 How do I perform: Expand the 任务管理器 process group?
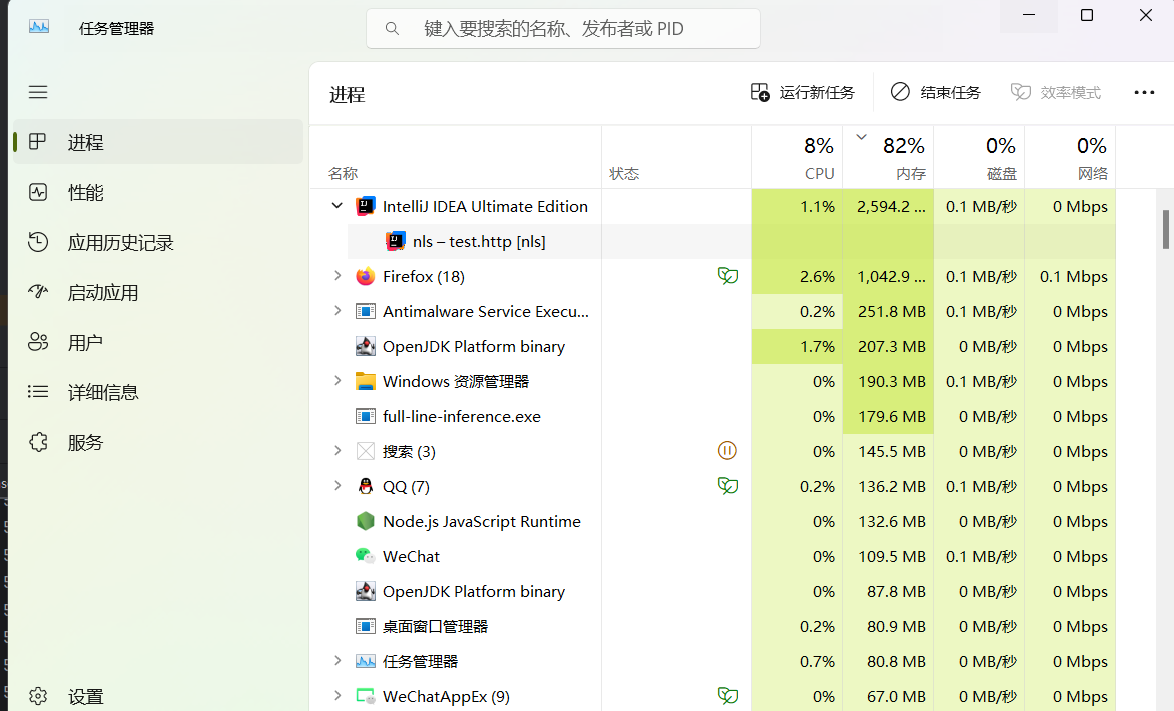pyautogui.click(x=337, y=661)
